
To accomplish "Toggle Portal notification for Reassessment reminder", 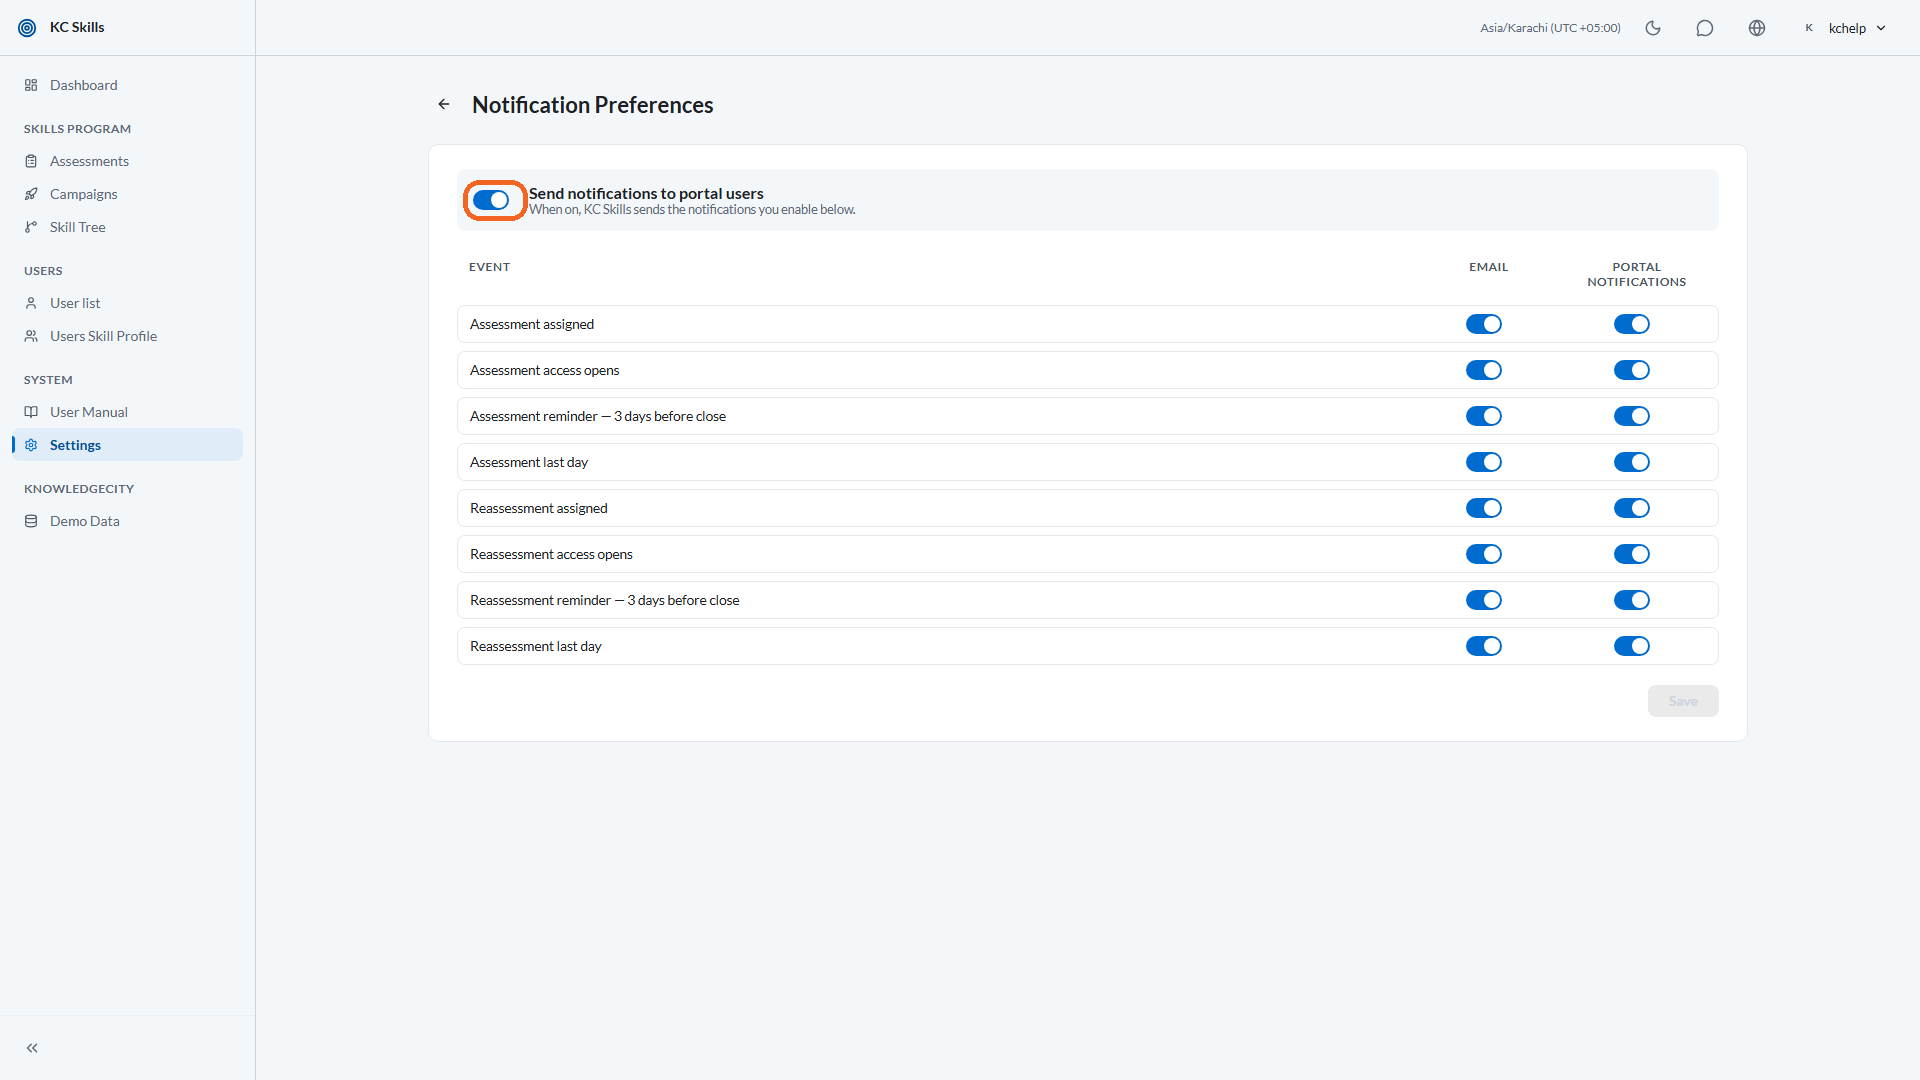I will 1632,600.
